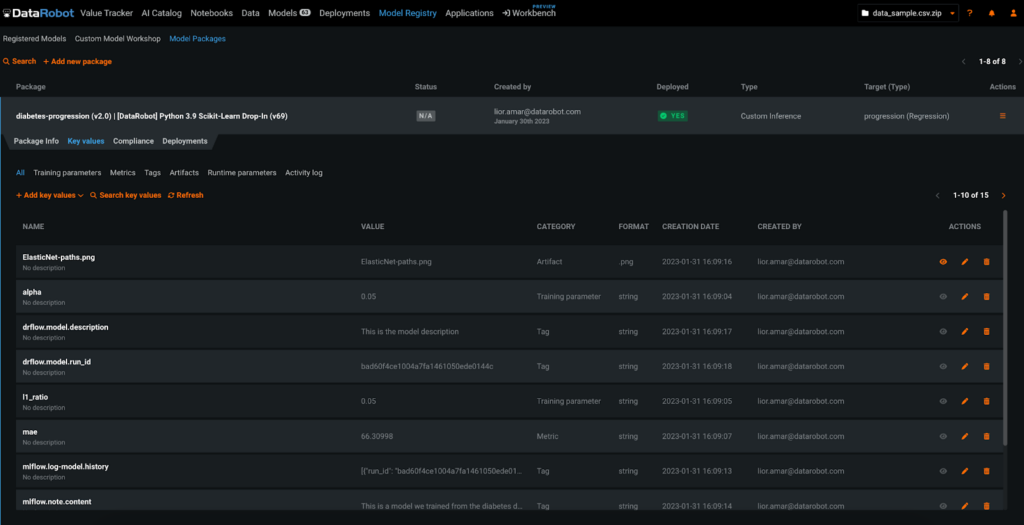
Task: Delete the drflow.model.description entry
Action: pyautogui.click(x=986, y=331)
